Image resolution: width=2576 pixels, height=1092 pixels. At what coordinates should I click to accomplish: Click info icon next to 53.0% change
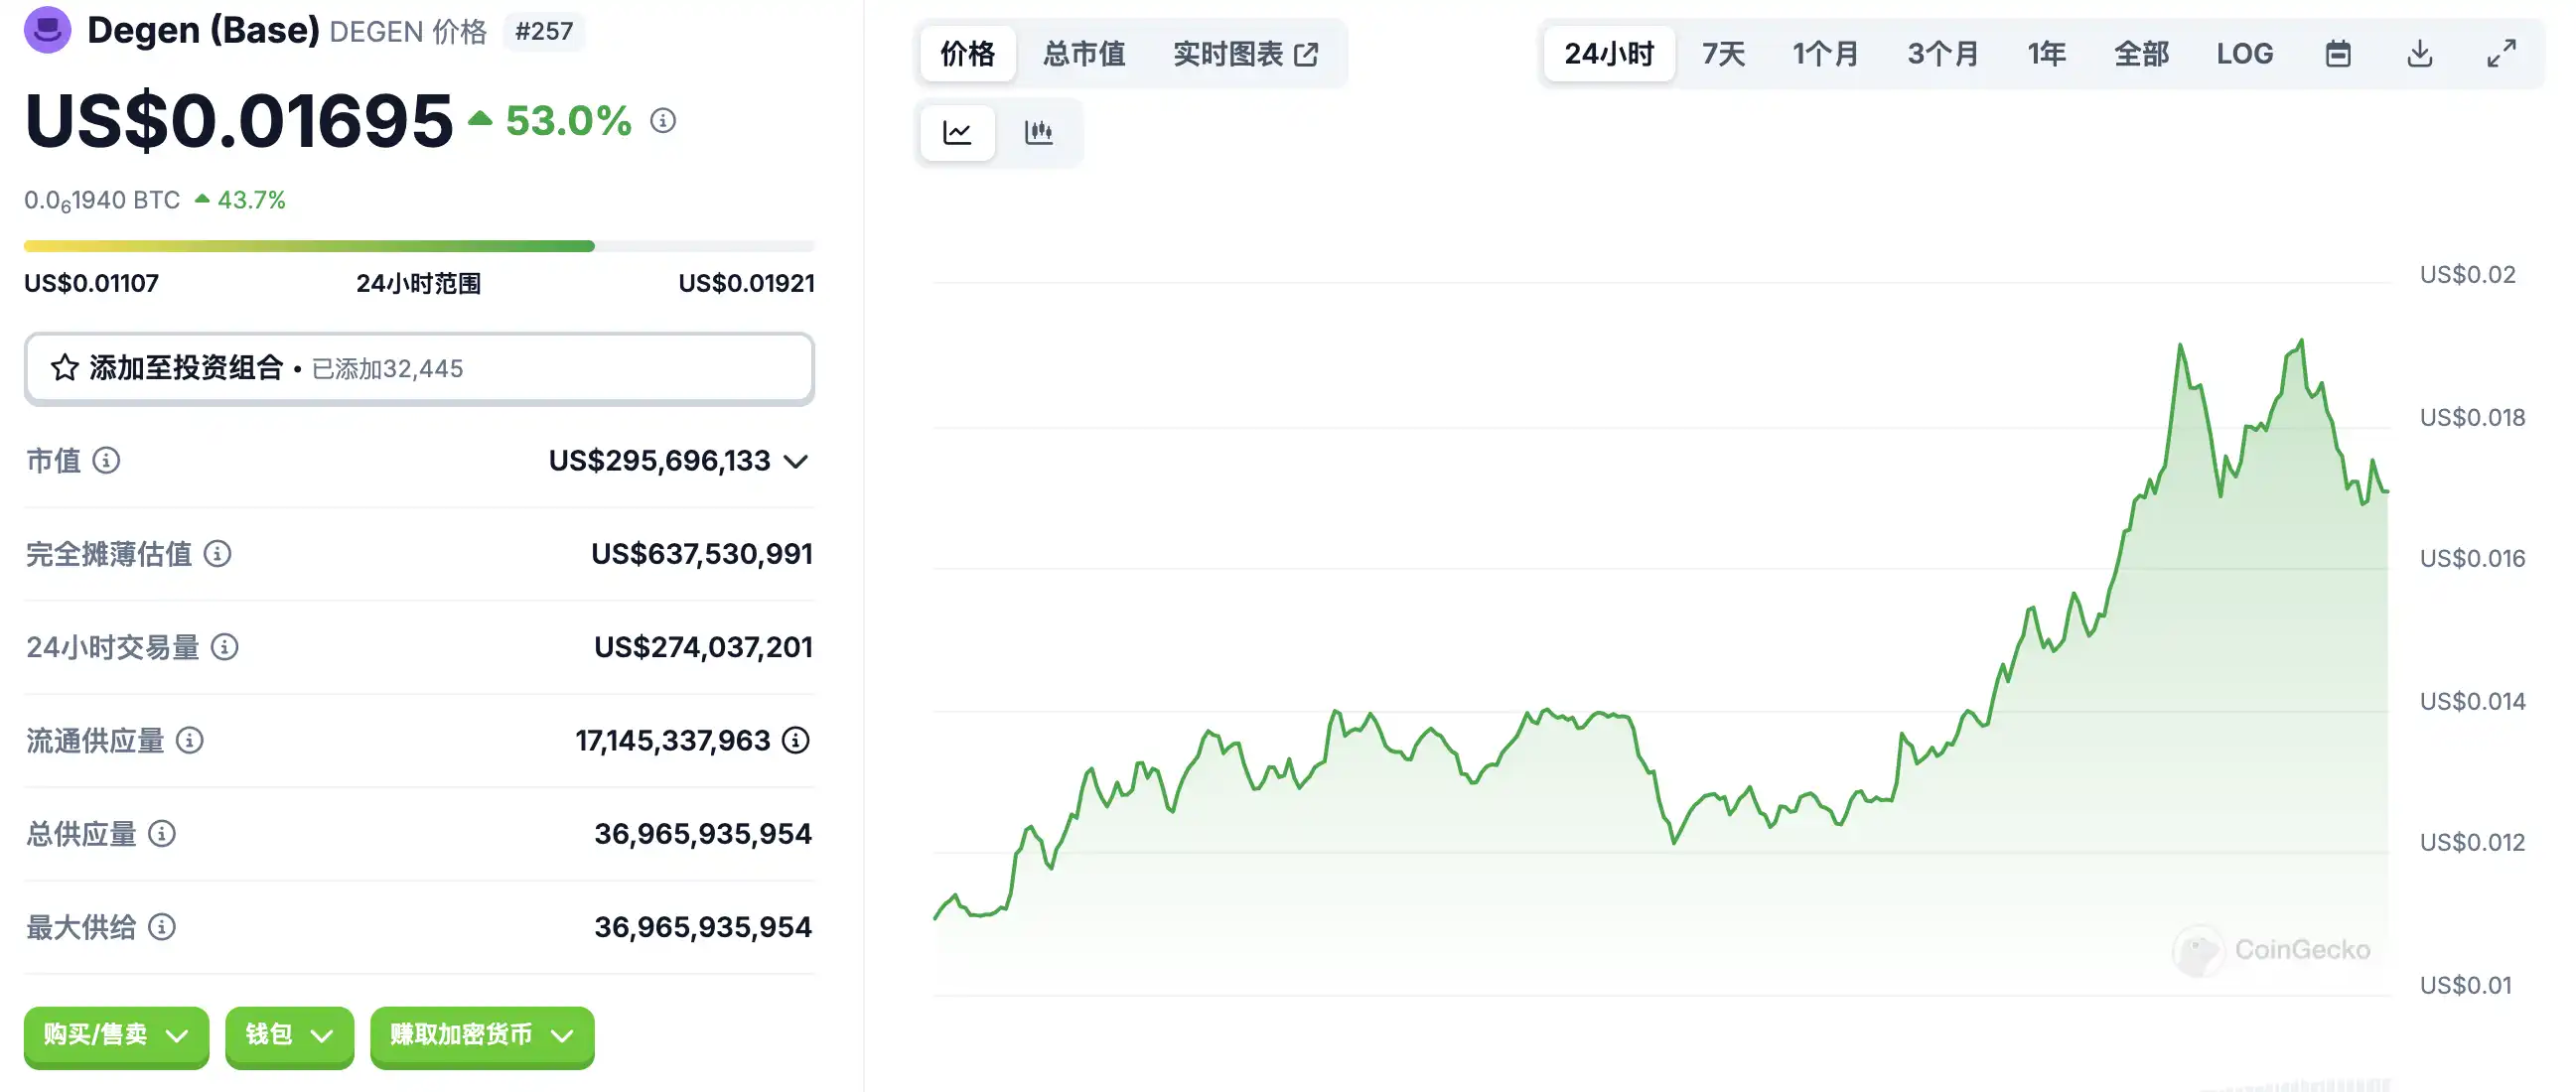(x=663, y=121)
